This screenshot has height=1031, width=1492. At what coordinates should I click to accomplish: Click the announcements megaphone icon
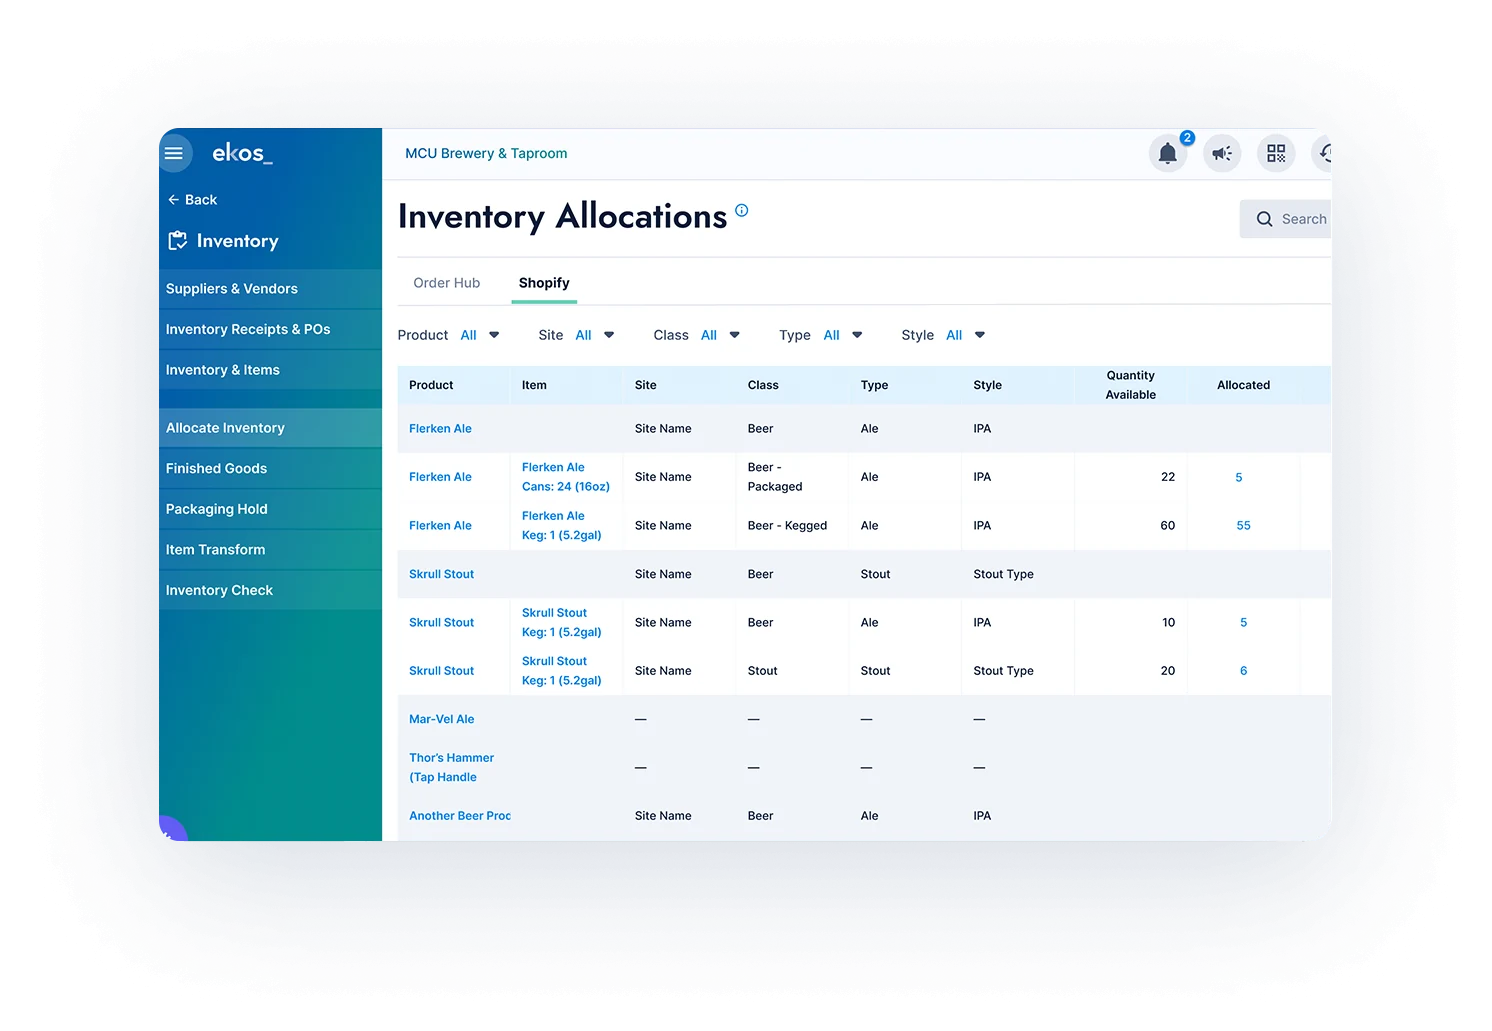pos(1221,154)
